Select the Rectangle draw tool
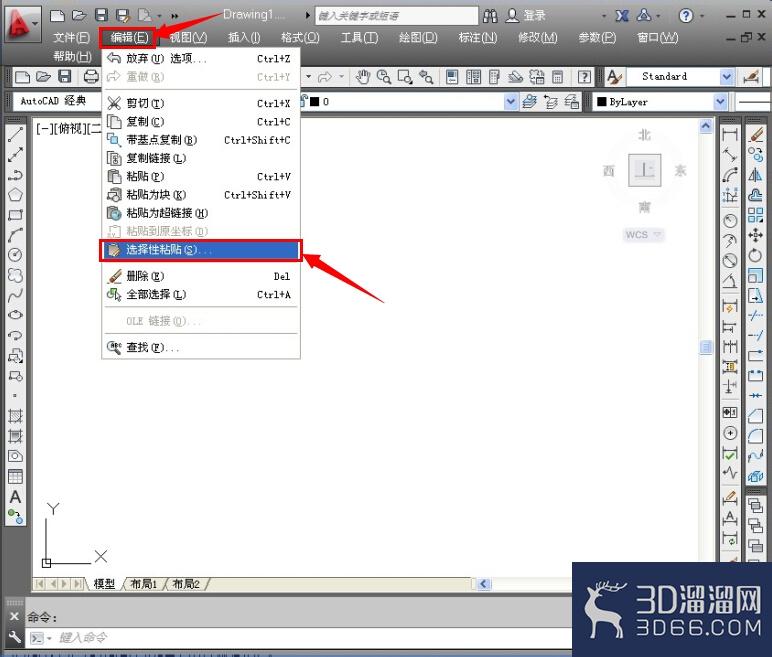Screen dimensions: 772x657 15,215
